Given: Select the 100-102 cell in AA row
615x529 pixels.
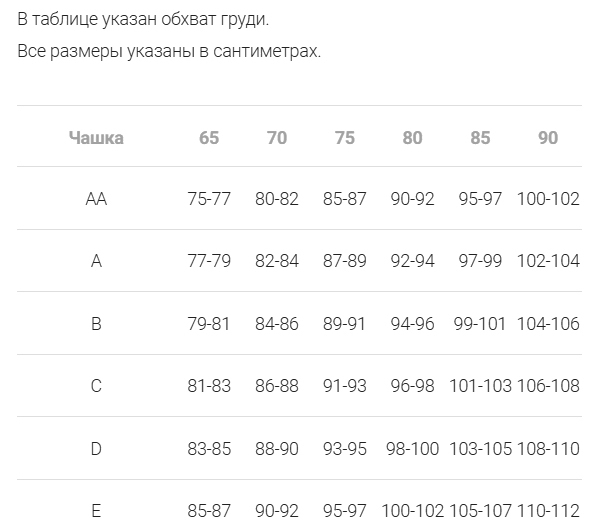Looking at the screenshot, I should (x=548, y=199).
